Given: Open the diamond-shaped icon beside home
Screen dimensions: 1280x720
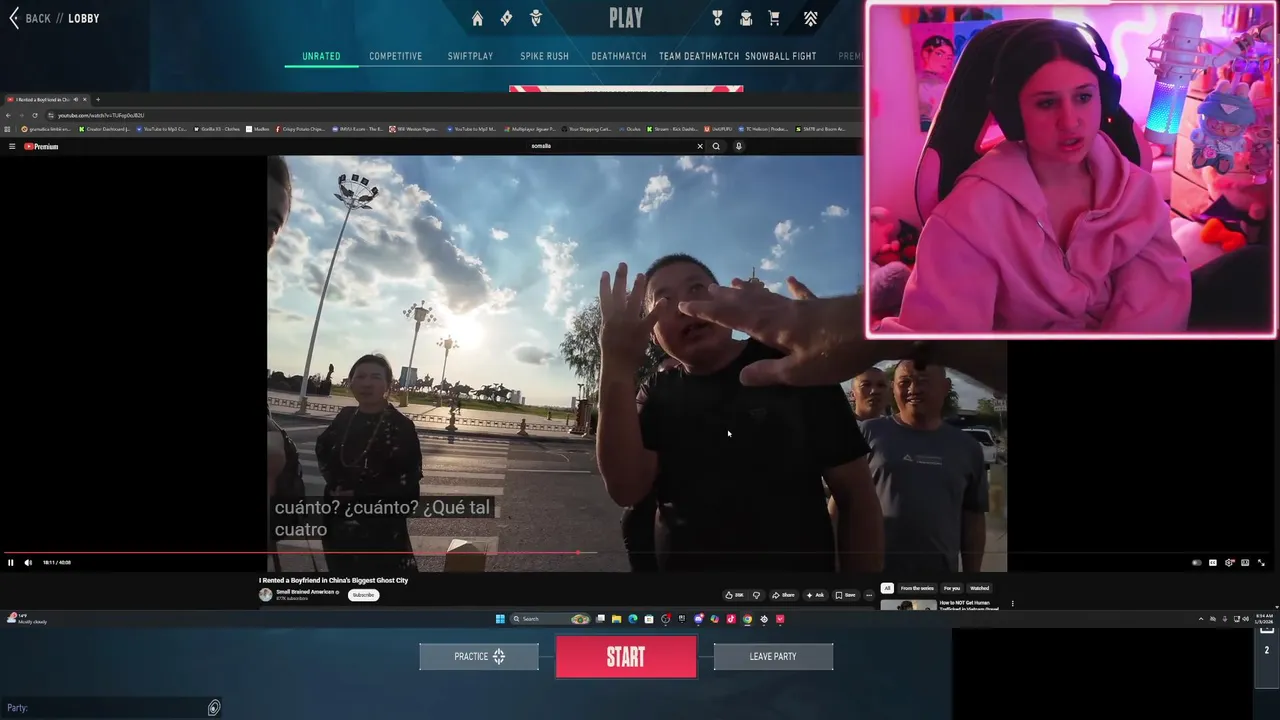Looking at the screenshot, I should tap(506, 18).
